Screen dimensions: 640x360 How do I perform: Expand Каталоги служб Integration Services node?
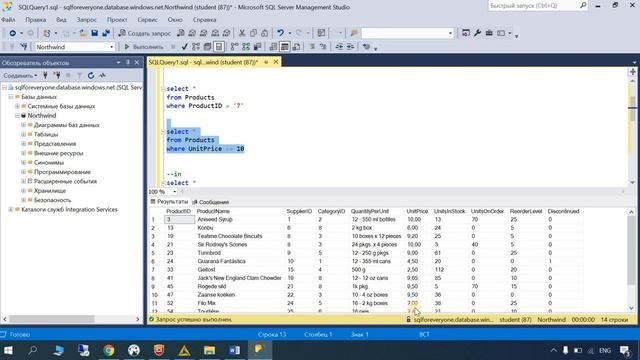pyautogui.click(x=11, y=209)
